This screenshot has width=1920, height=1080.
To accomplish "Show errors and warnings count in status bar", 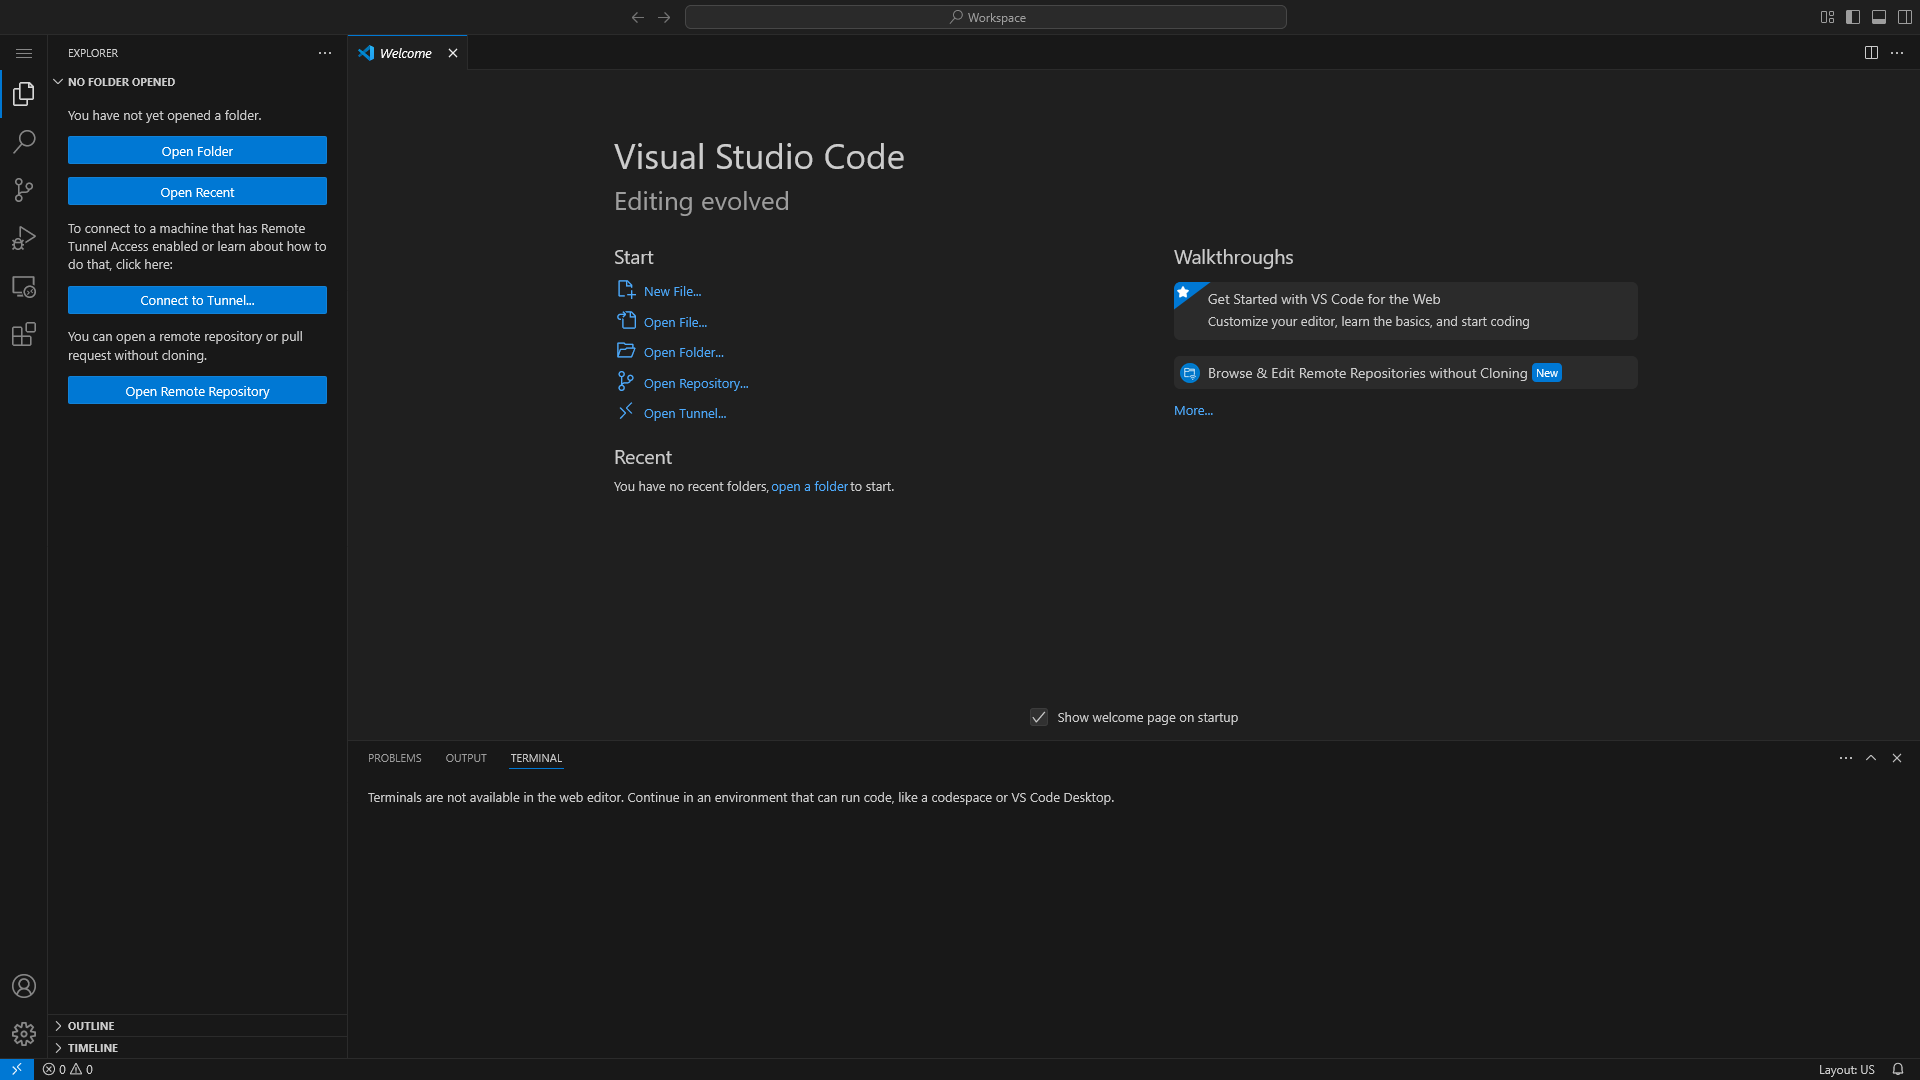I will point(68,1069).
